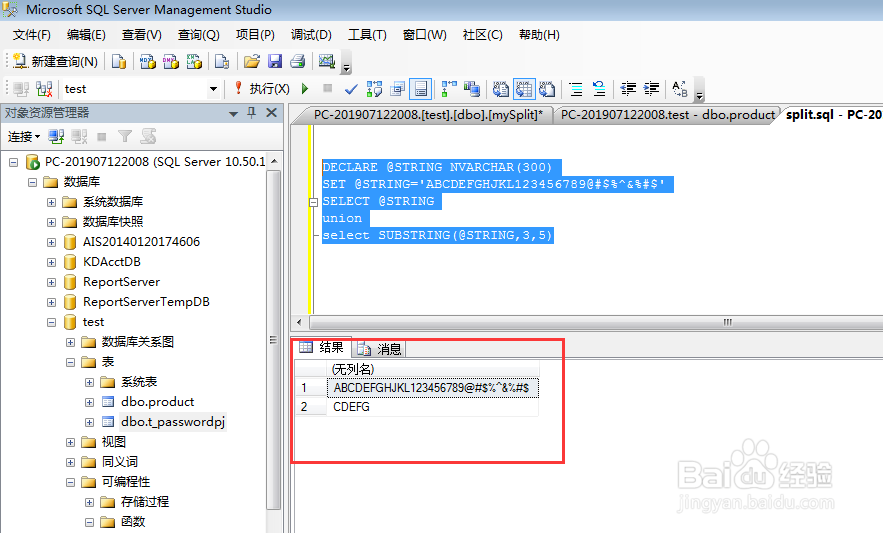Click the Open File folder icon
Image resolution: width=883 pixels, height=533 pixels.
coord(251,61)
